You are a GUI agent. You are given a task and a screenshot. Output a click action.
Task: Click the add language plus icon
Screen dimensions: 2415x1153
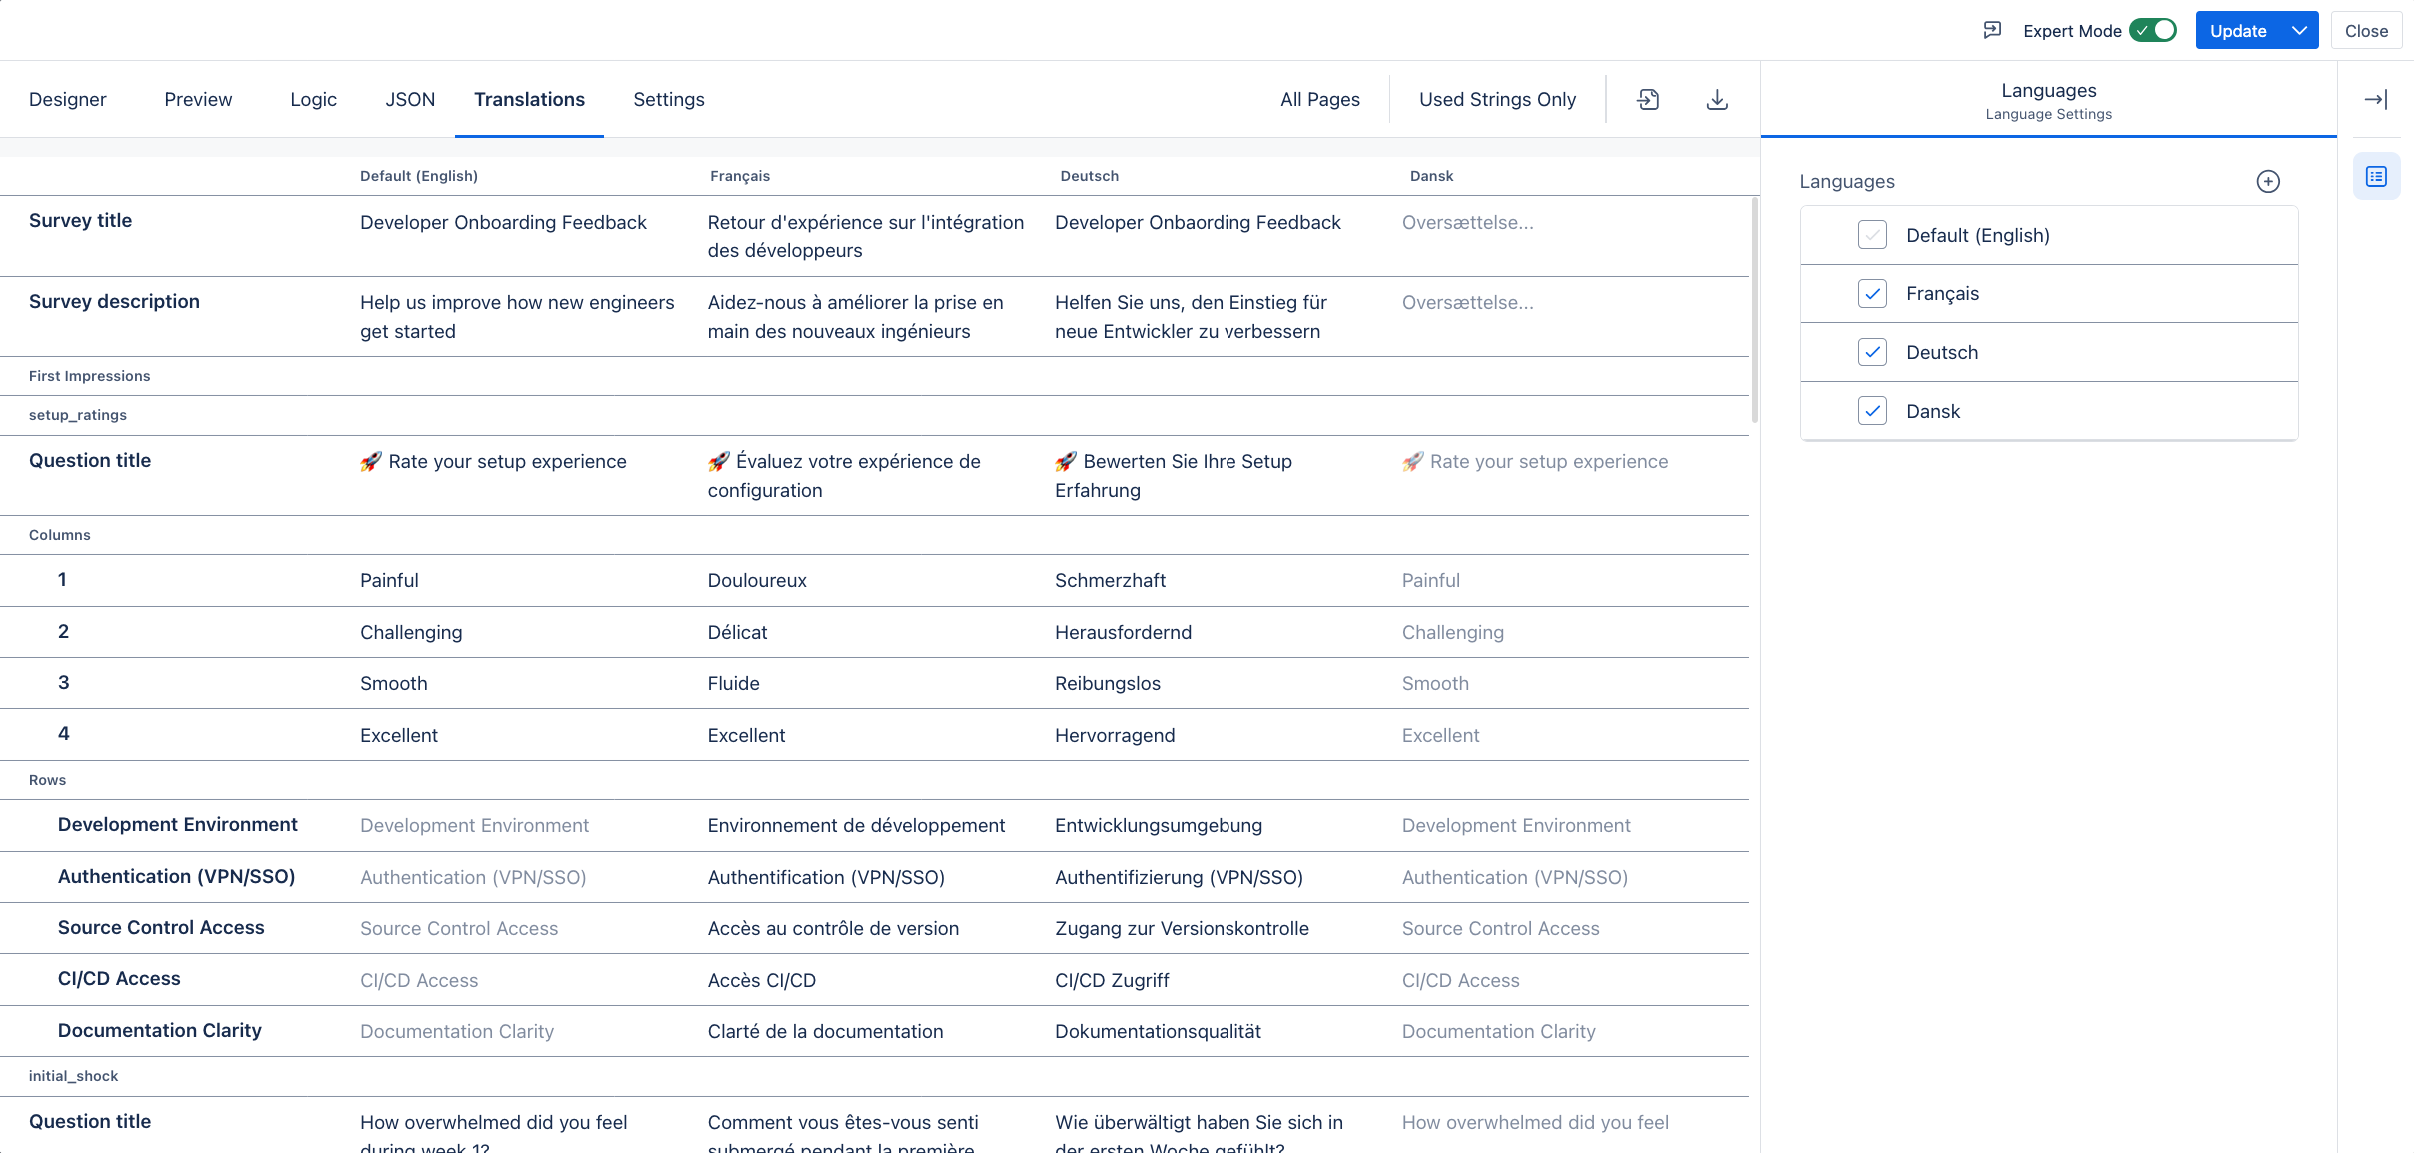pyautogui.click(x=2268, y=181)
